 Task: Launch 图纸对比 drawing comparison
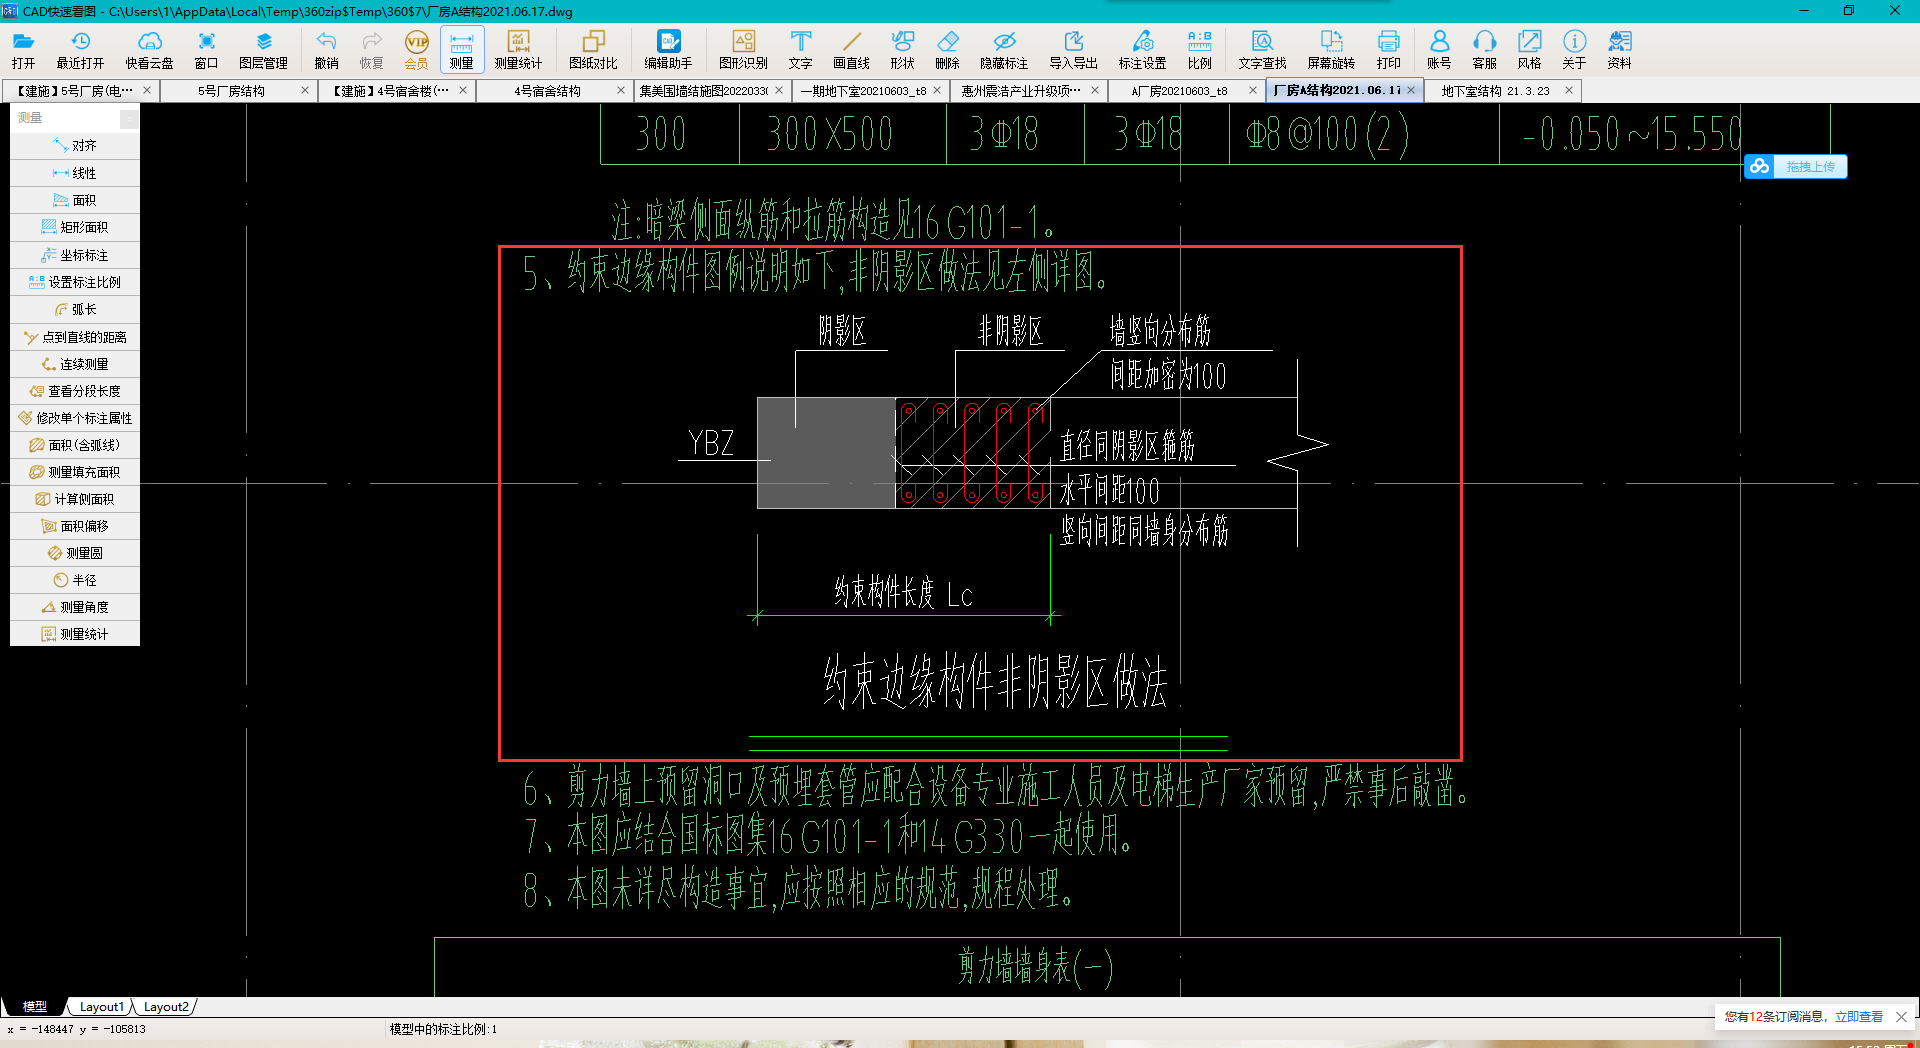pos(593,49)
